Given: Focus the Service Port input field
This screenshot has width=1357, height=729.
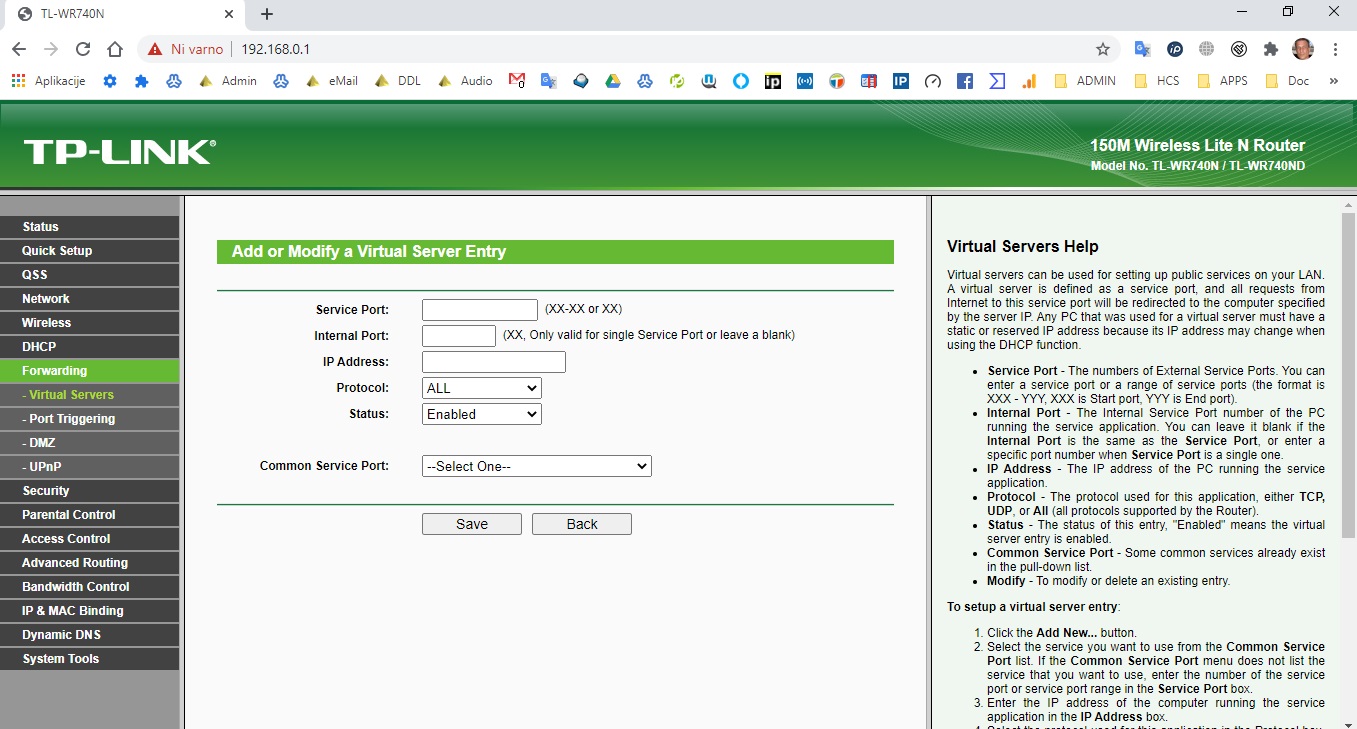Looking at the screenshot, I should [x=480, y=310].
